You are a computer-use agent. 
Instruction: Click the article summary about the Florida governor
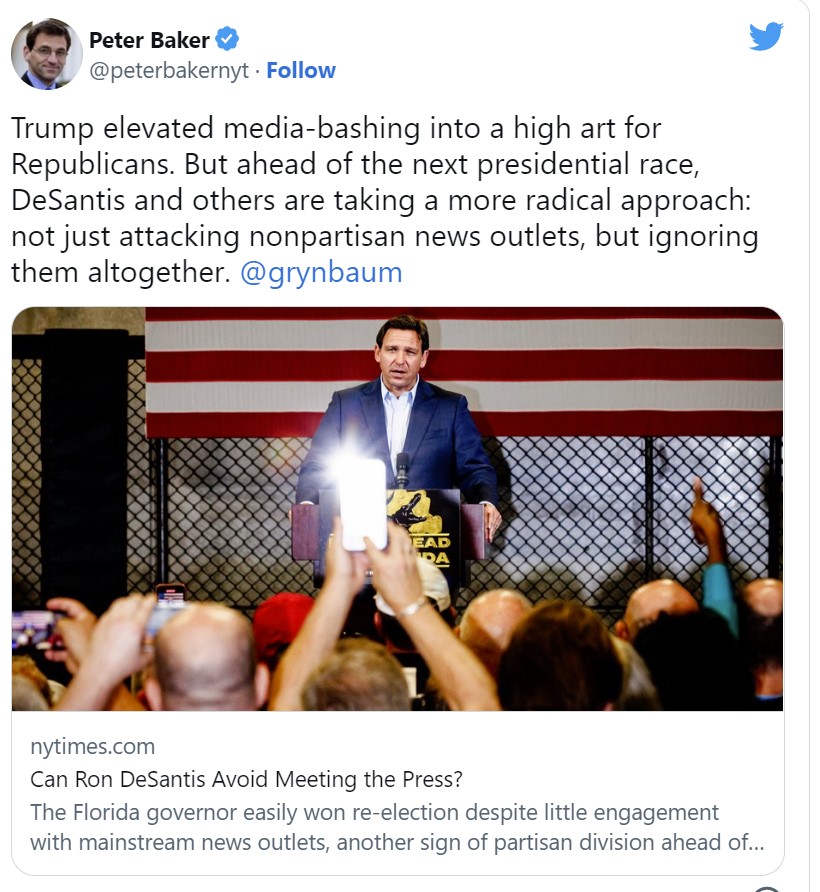tap(397, 827)
